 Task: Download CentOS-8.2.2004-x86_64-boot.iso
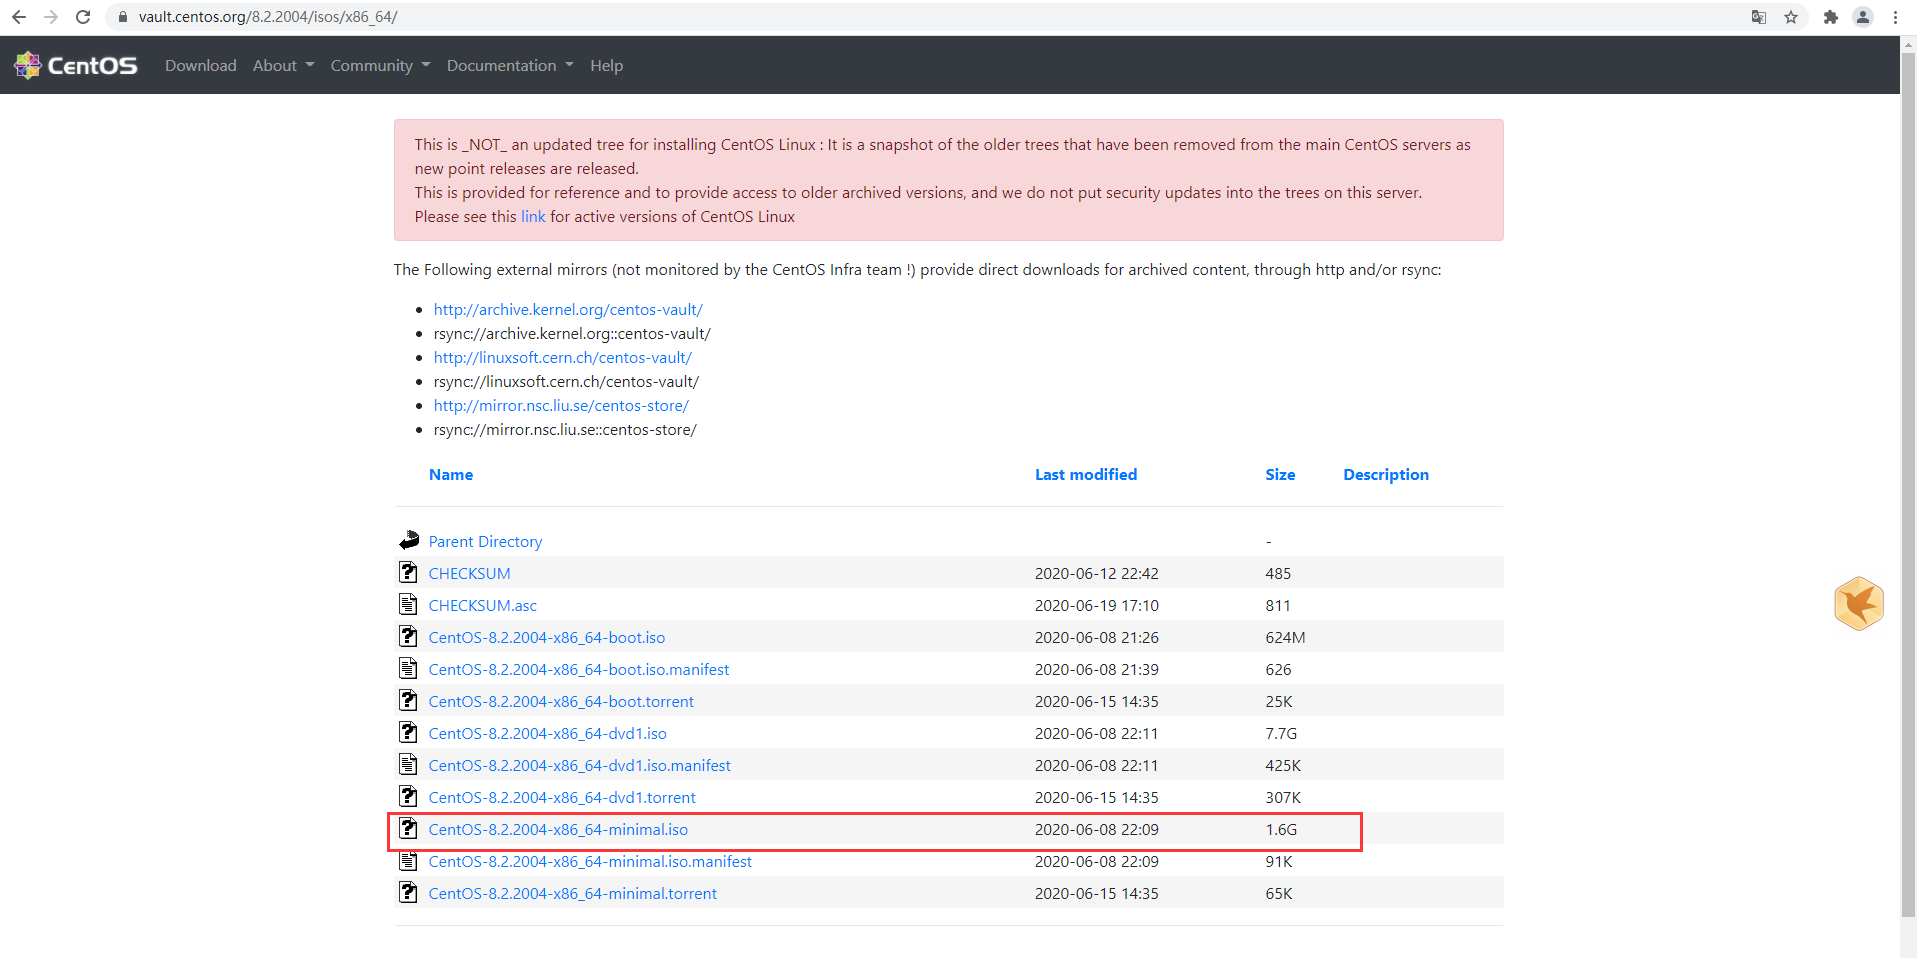click(547, 637)
